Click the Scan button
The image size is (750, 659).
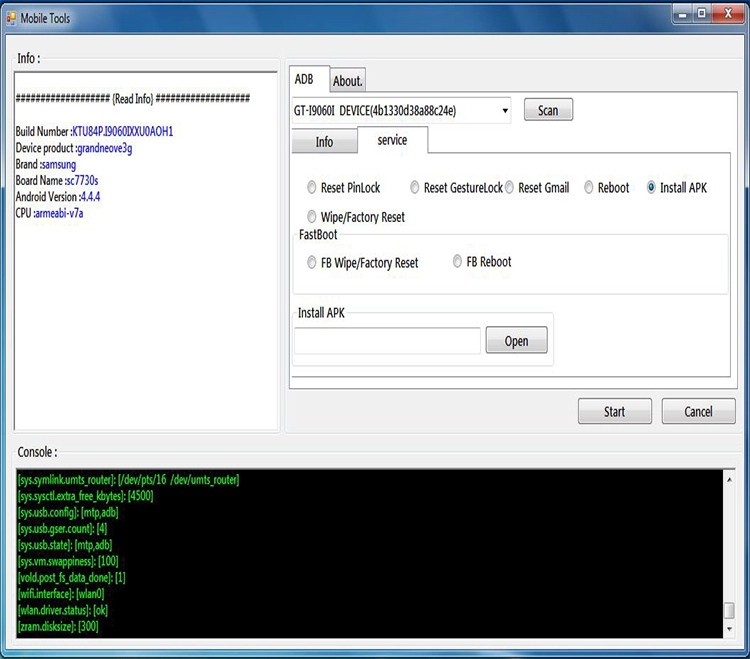click(548, 110)
